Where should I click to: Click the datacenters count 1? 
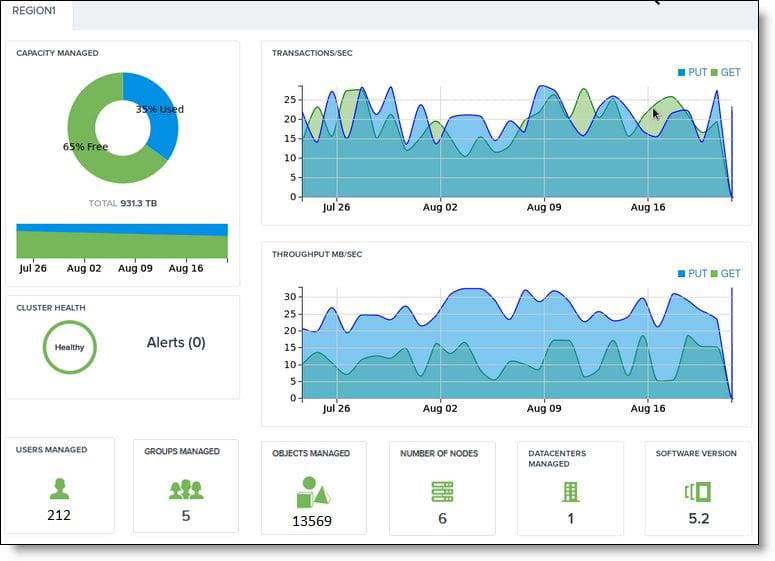tap(570, 518)
